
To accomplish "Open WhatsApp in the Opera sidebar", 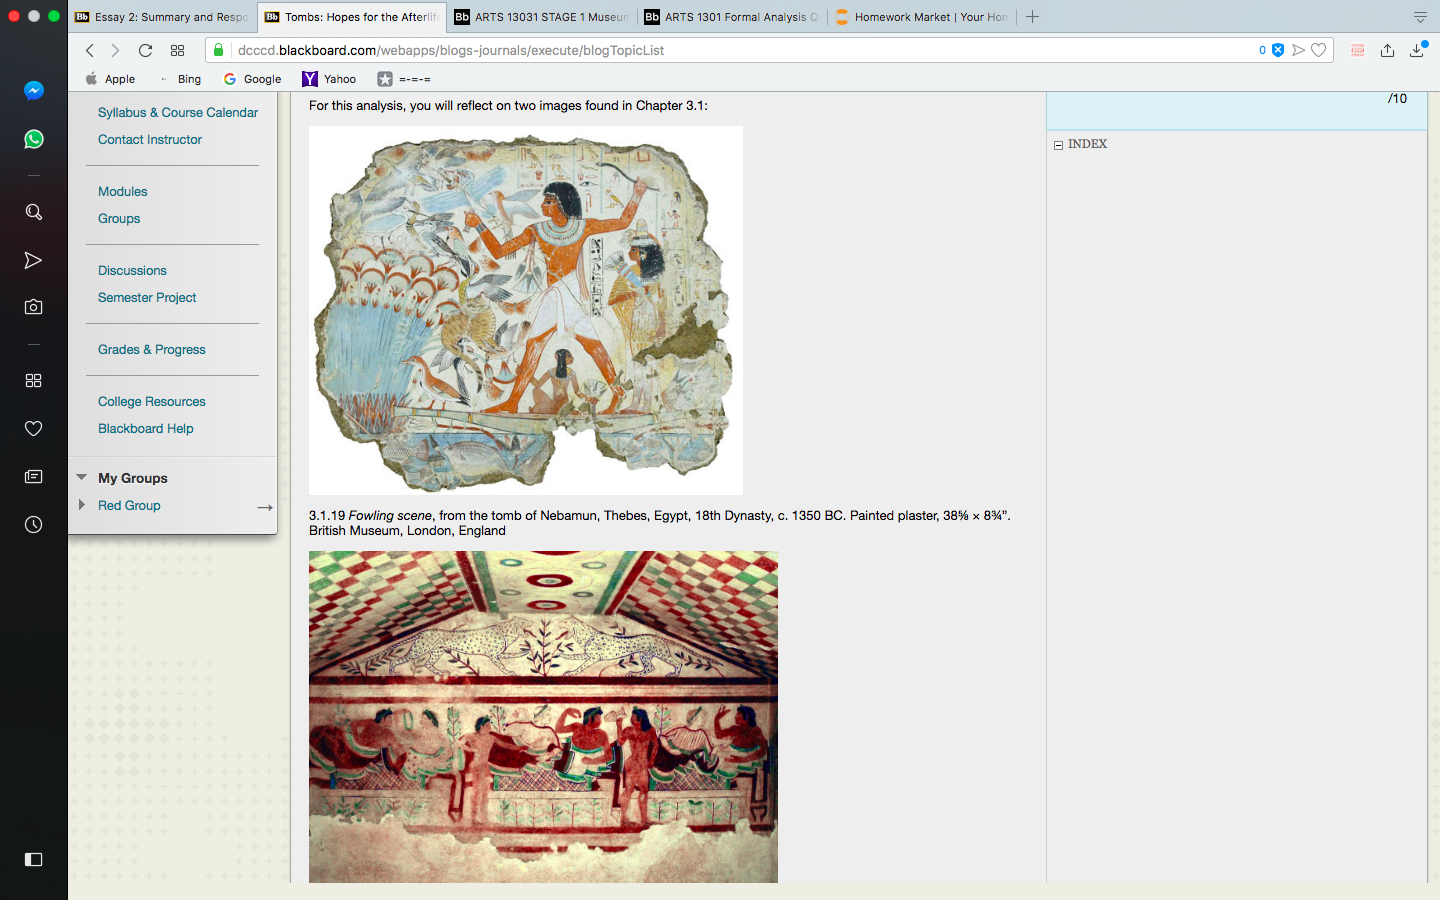I will pos(33,139).
